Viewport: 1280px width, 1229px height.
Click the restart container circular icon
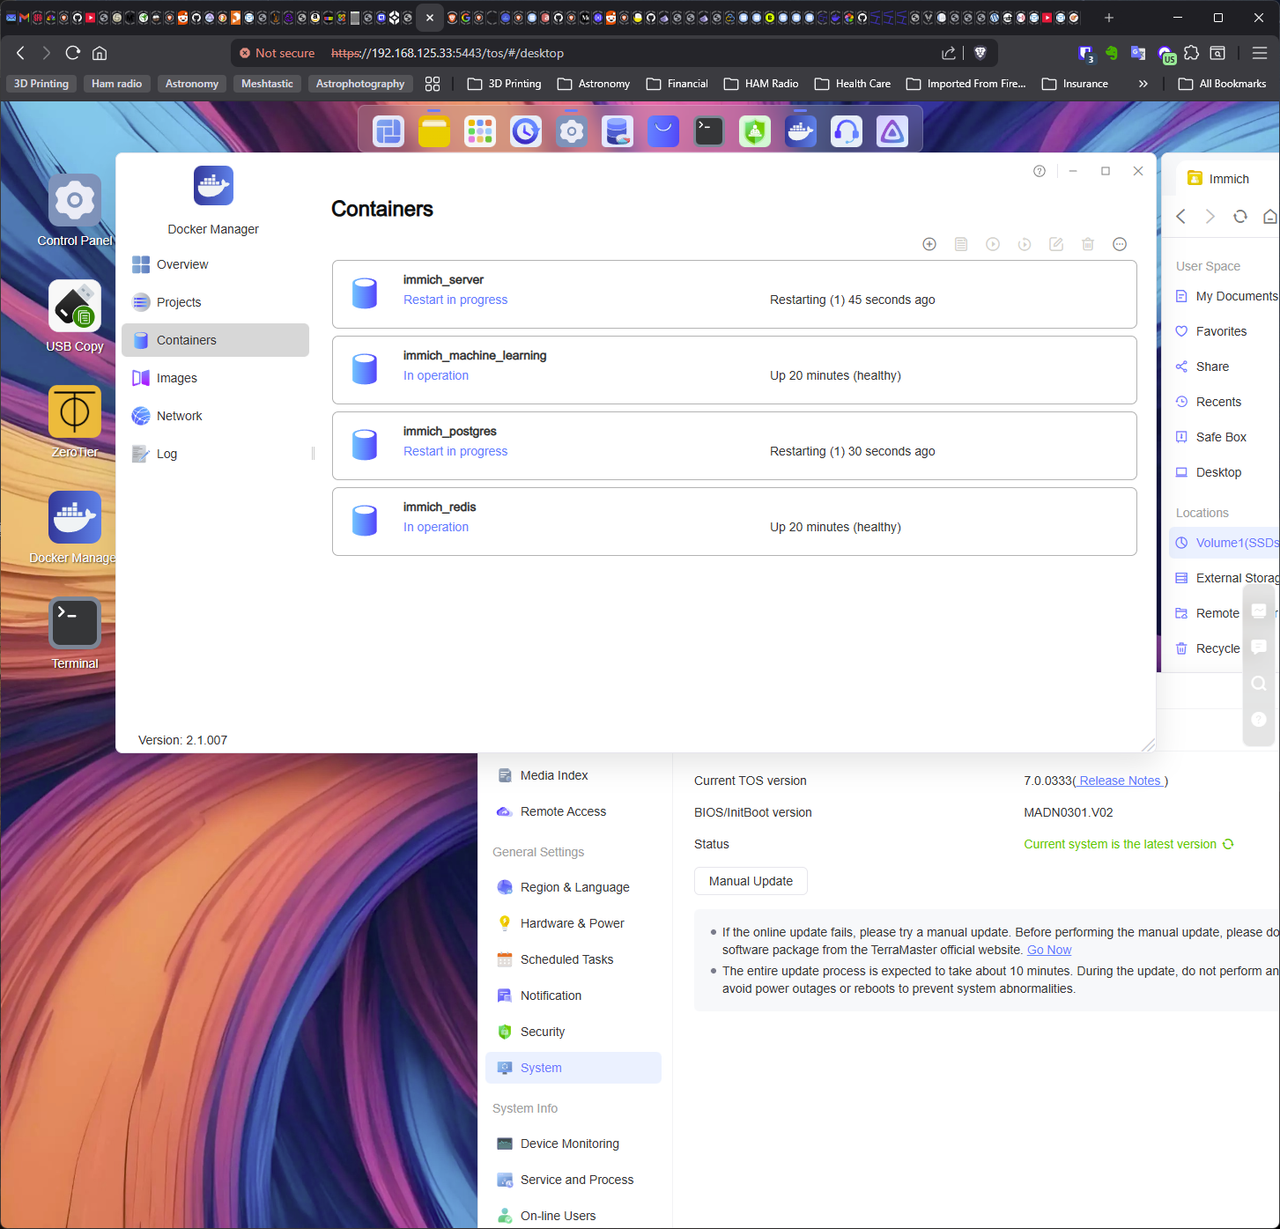1025,244
